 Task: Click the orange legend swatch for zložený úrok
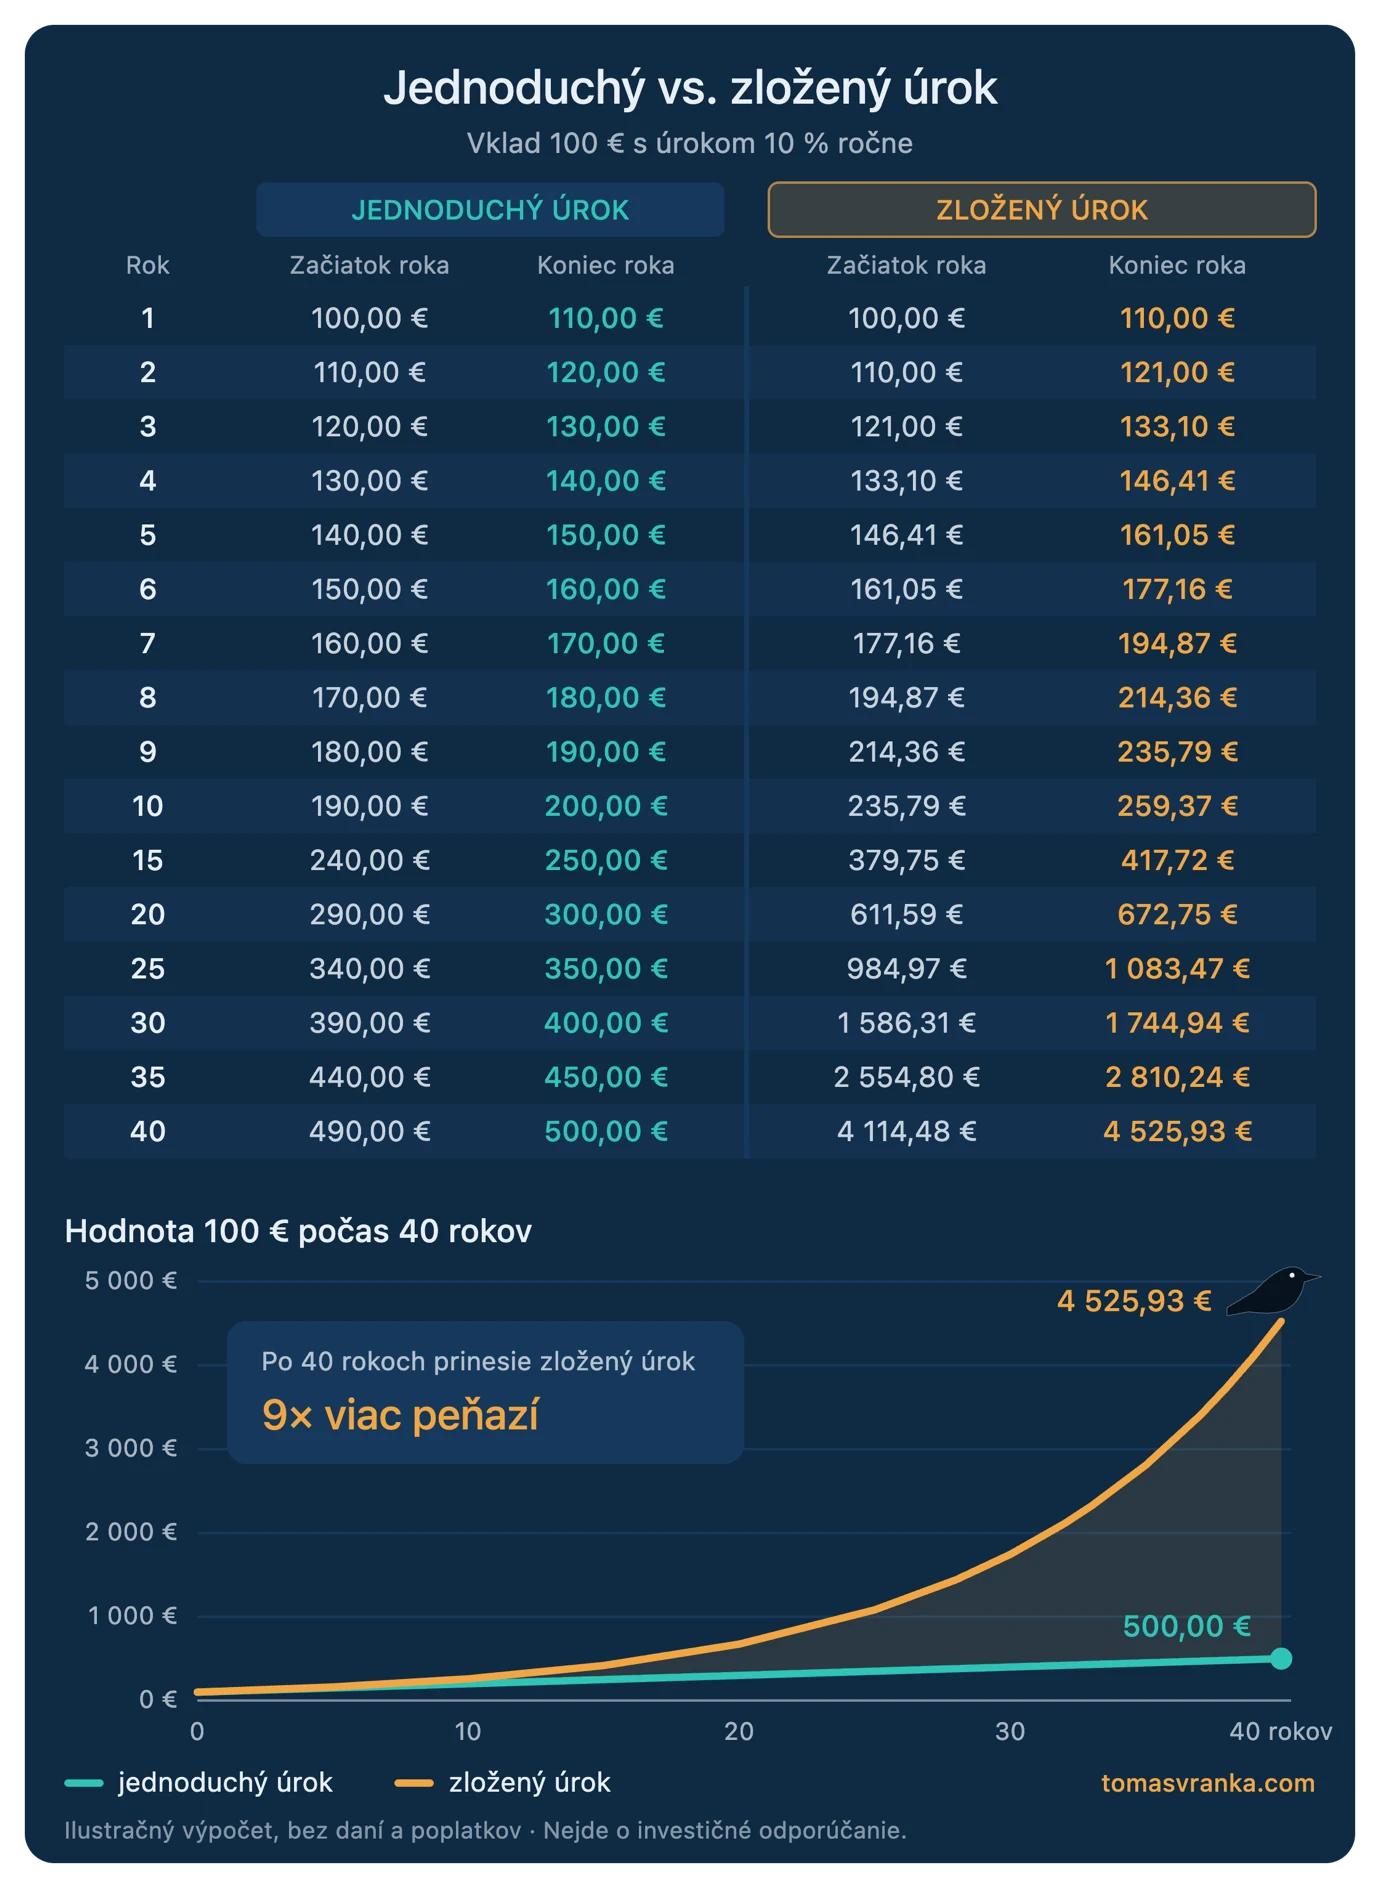(x=414, y=1783)
